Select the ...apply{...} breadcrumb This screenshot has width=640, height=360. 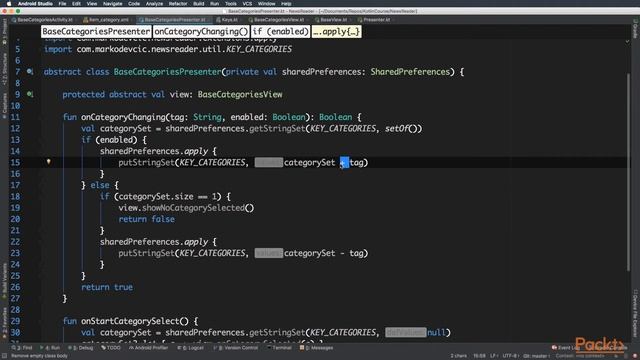tap(336, 31)
